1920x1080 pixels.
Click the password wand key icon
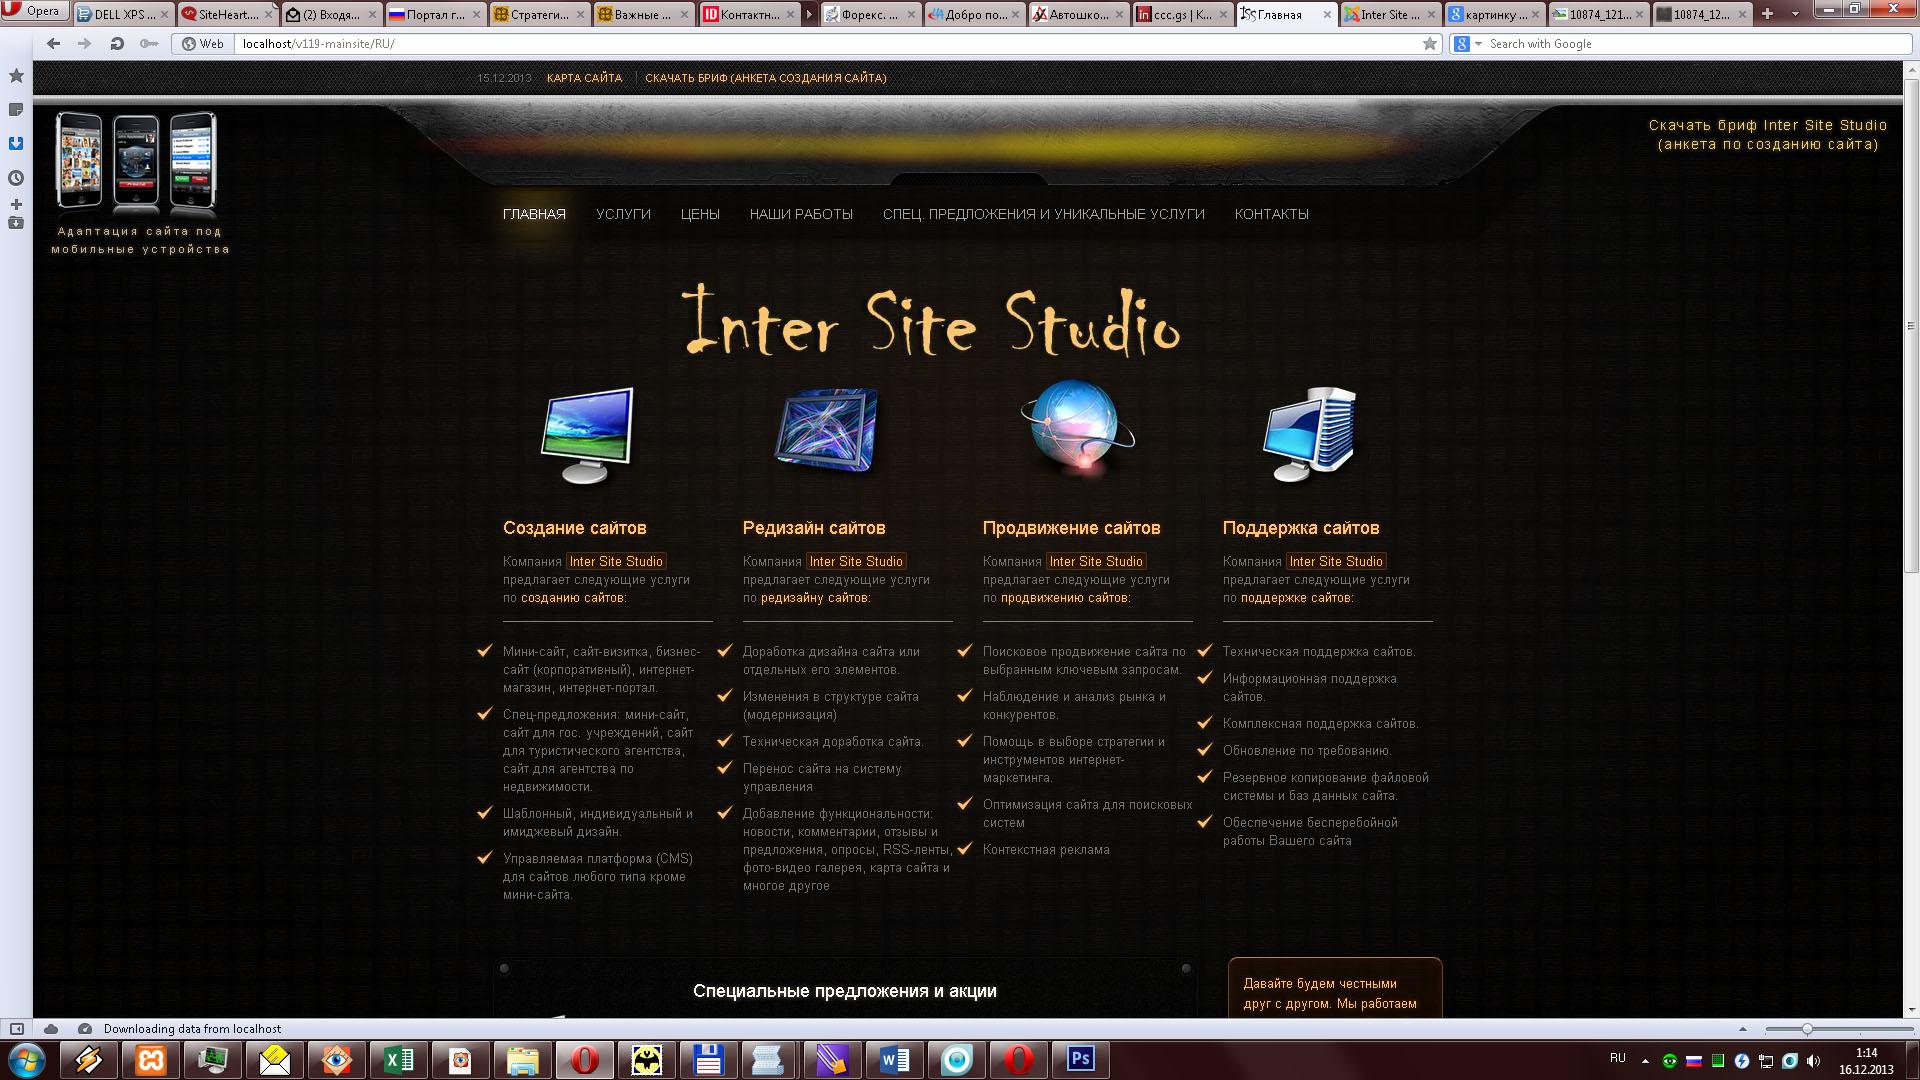(149, 44)
